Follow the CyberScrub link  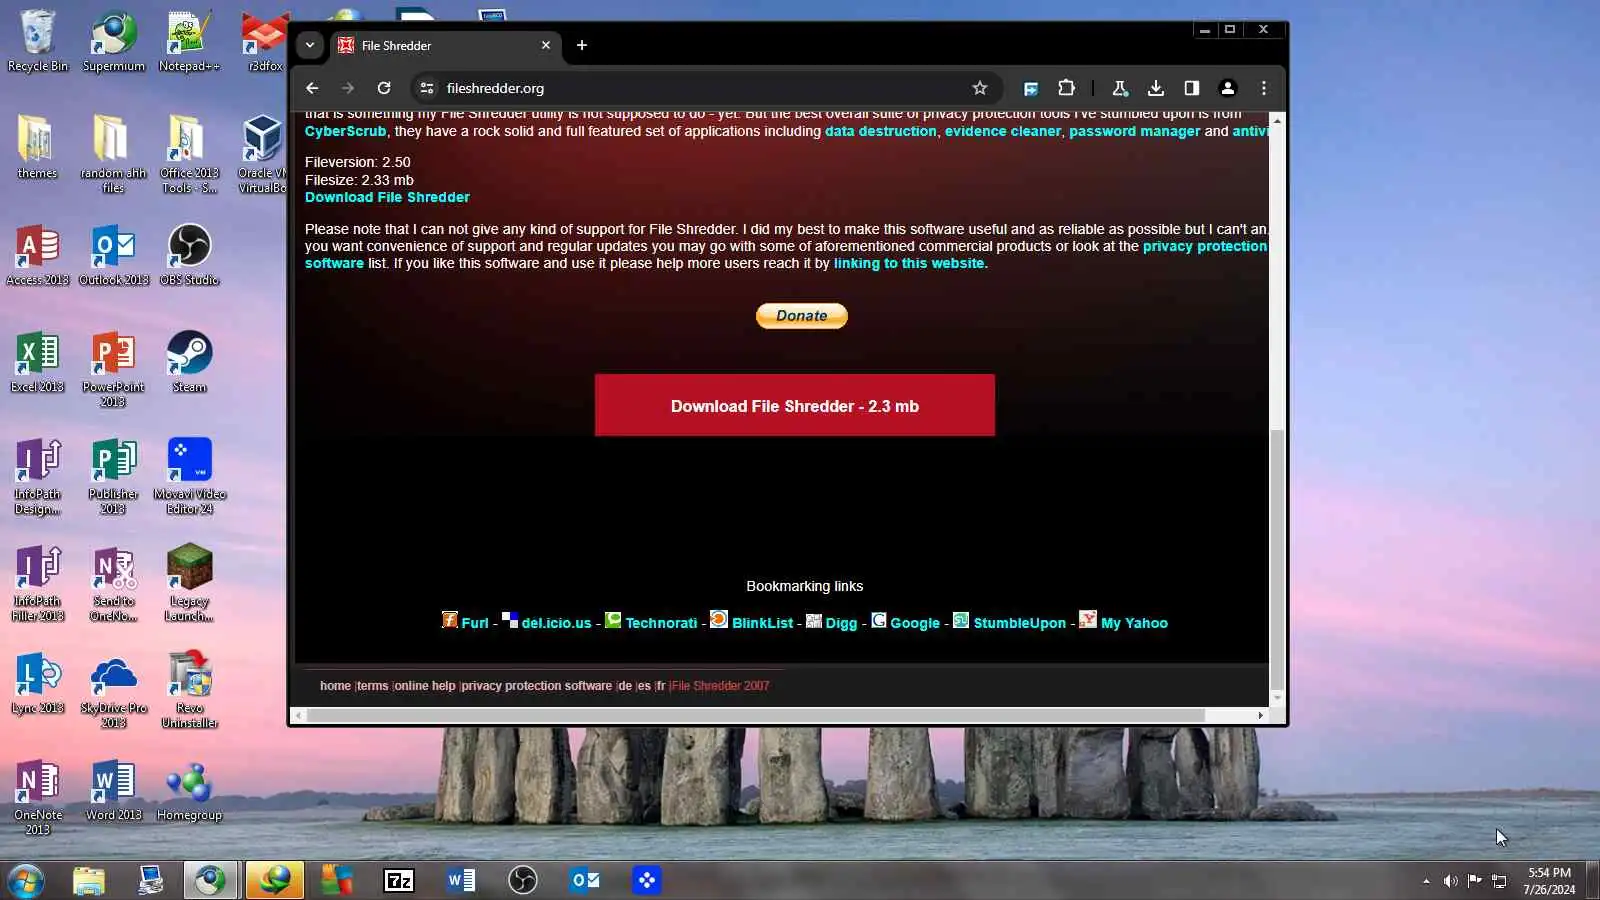point(345,132)
